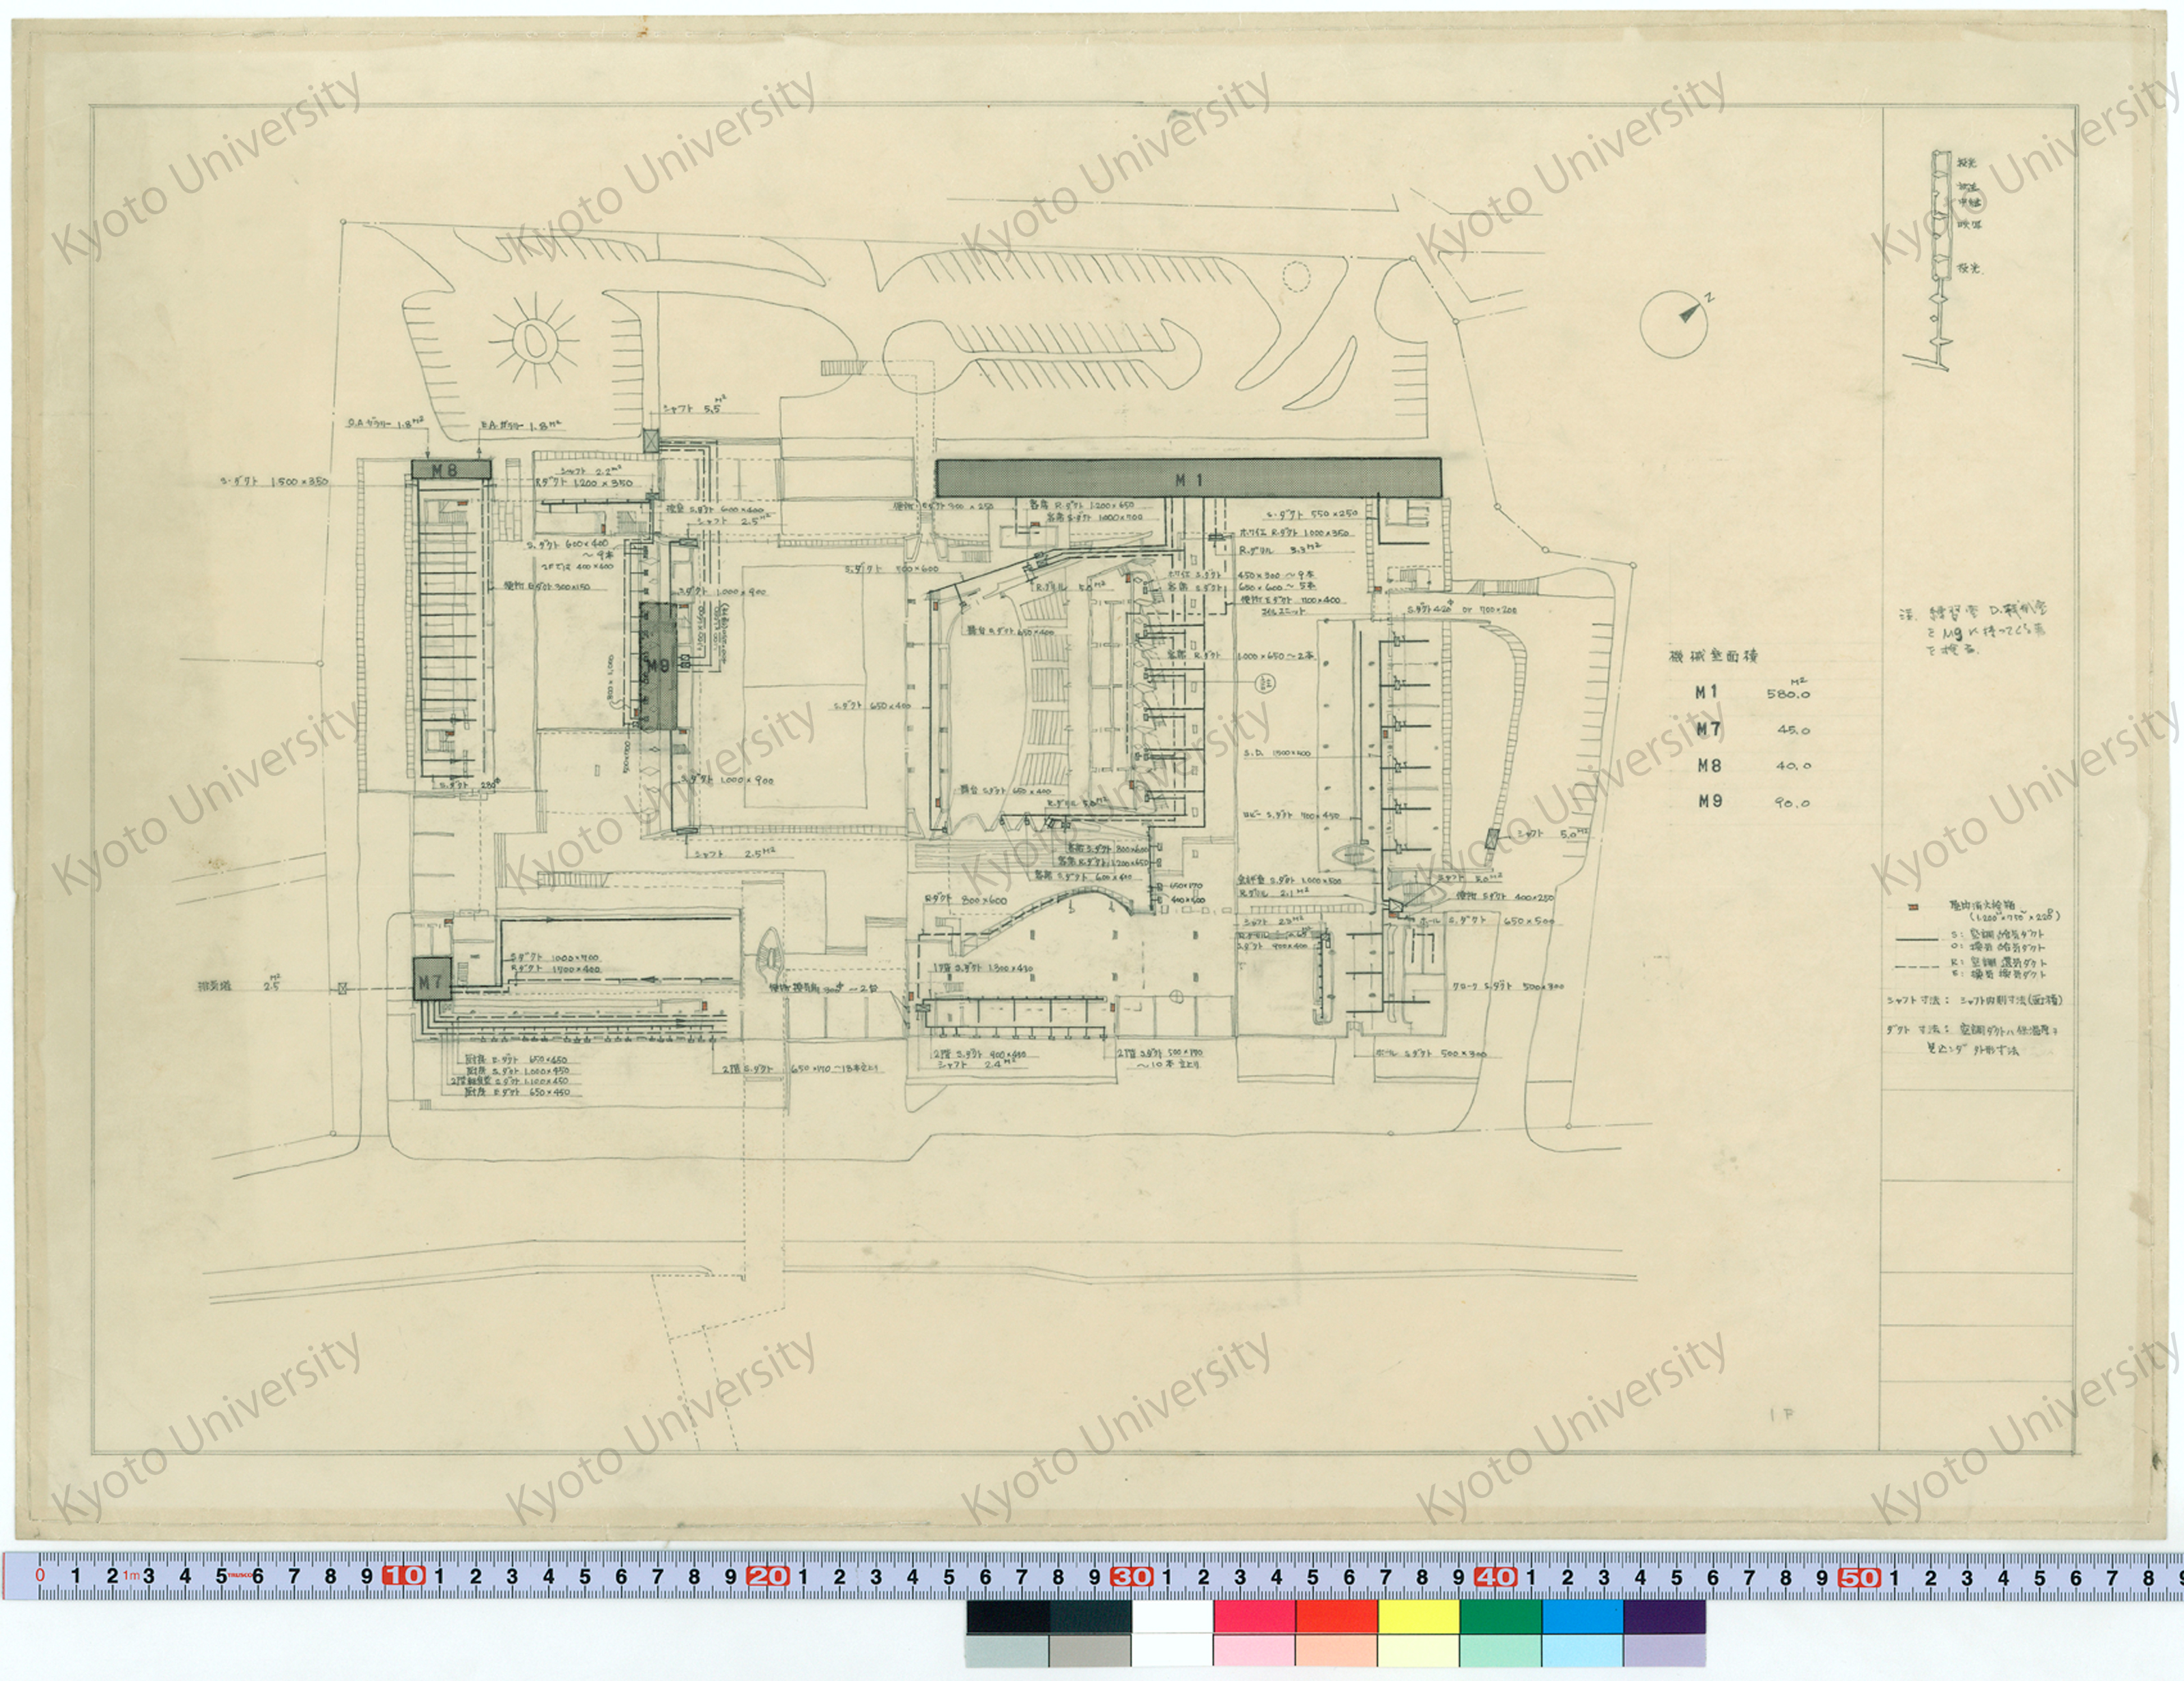Screen dimensions: 2184x1681
Task: Select the shaded M8 block on plan
Action: (x=450, y=469)
